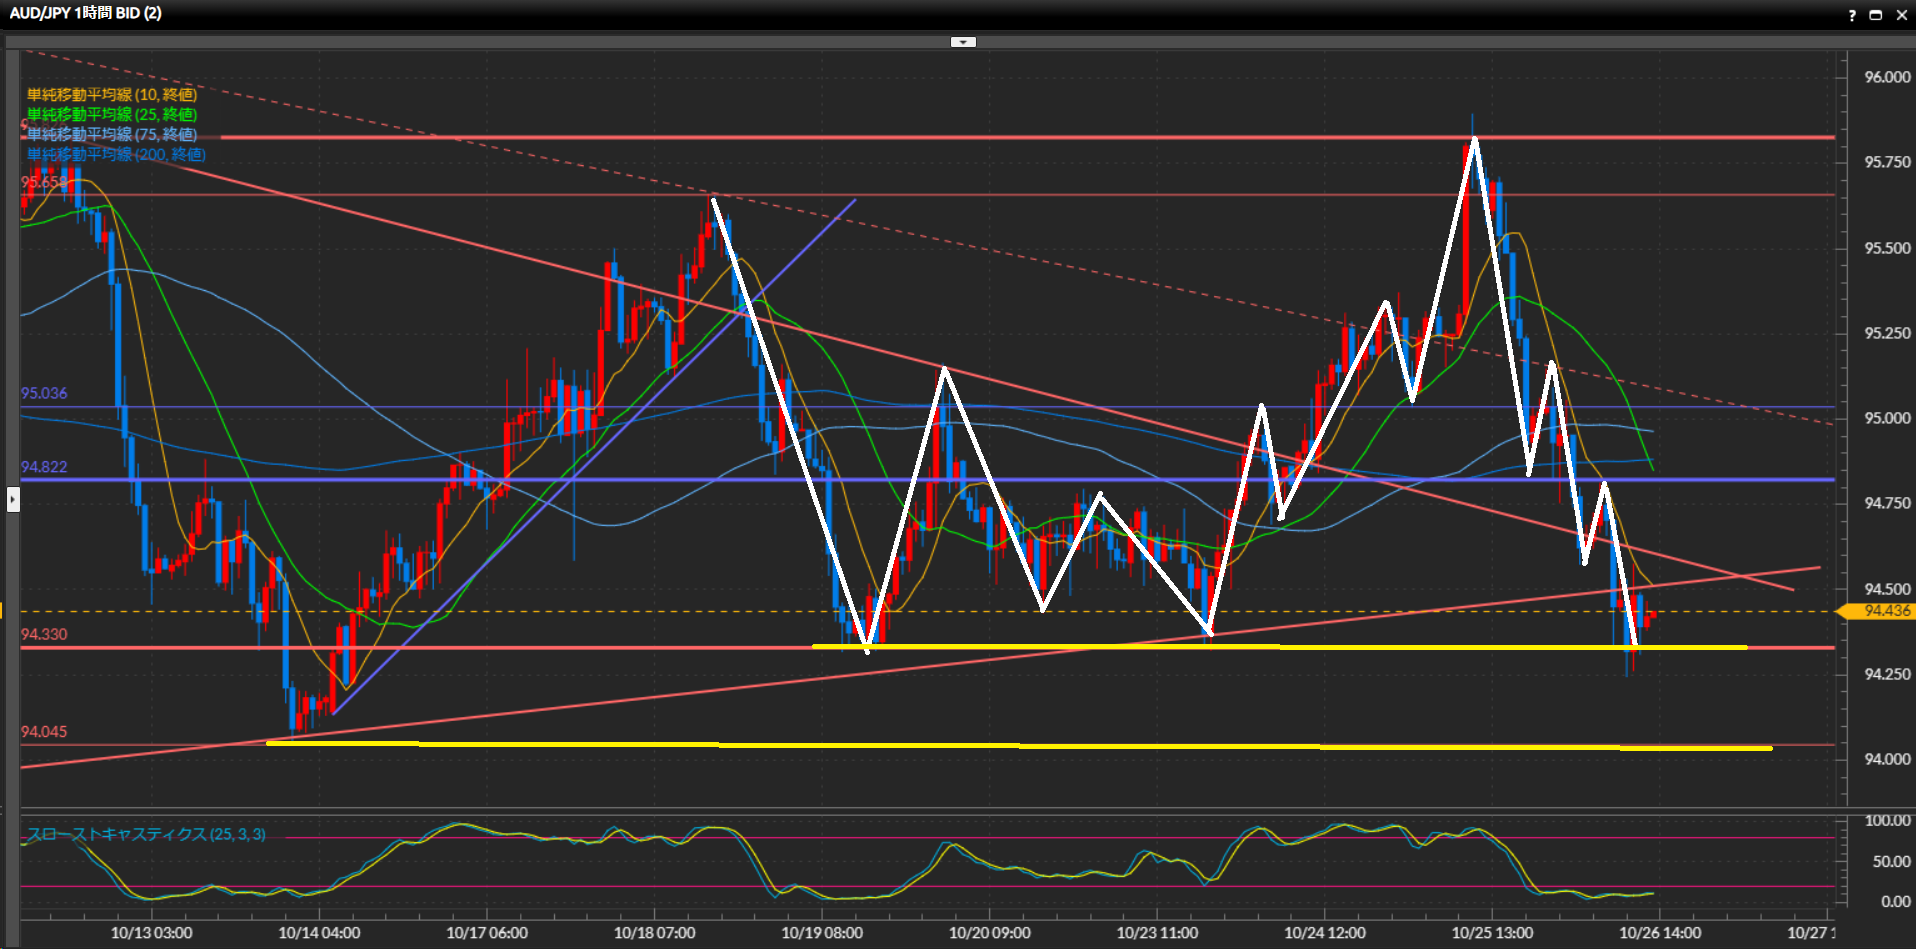Select the 94.822 horizontal line label

[44, 467]
